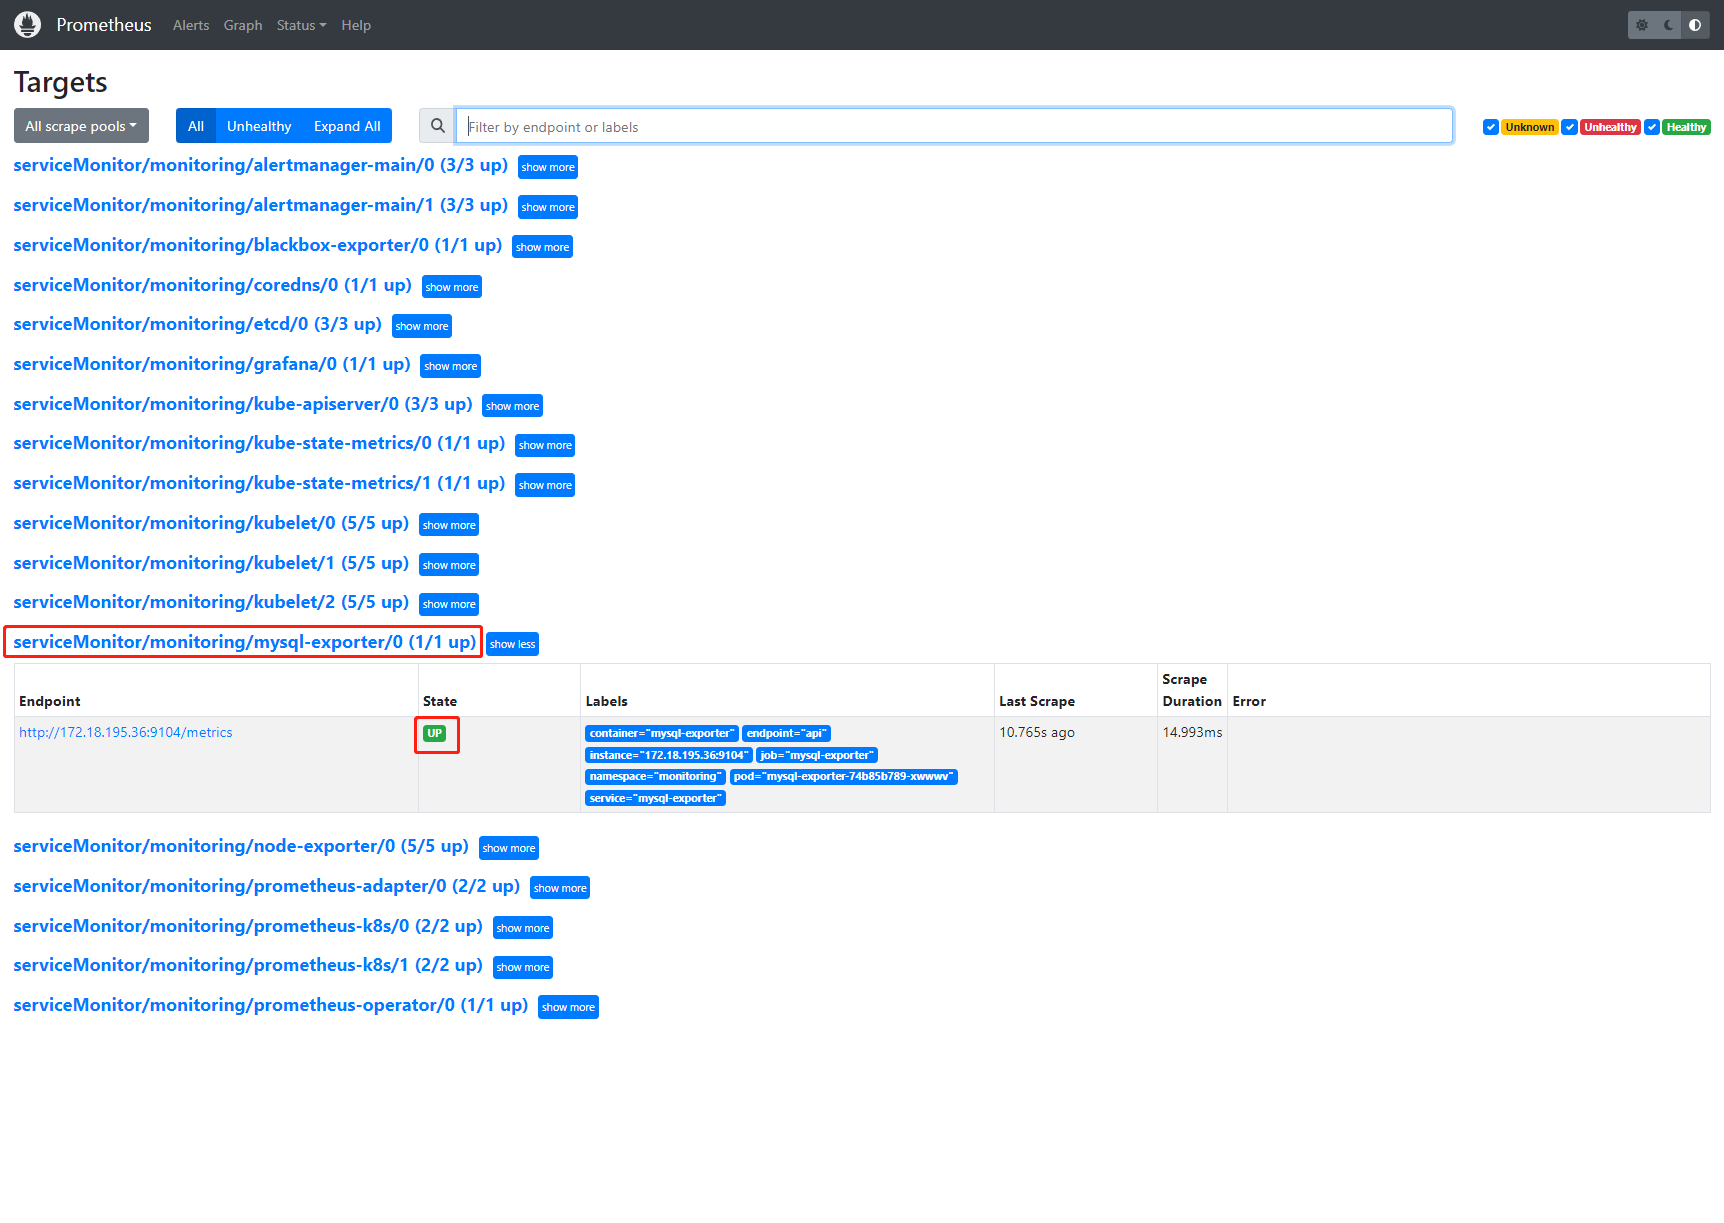Image resolution: width=1724 pixels, height=1223 pixels.
Task: Click the green UP state badge
Action: [x=434, y=733]
